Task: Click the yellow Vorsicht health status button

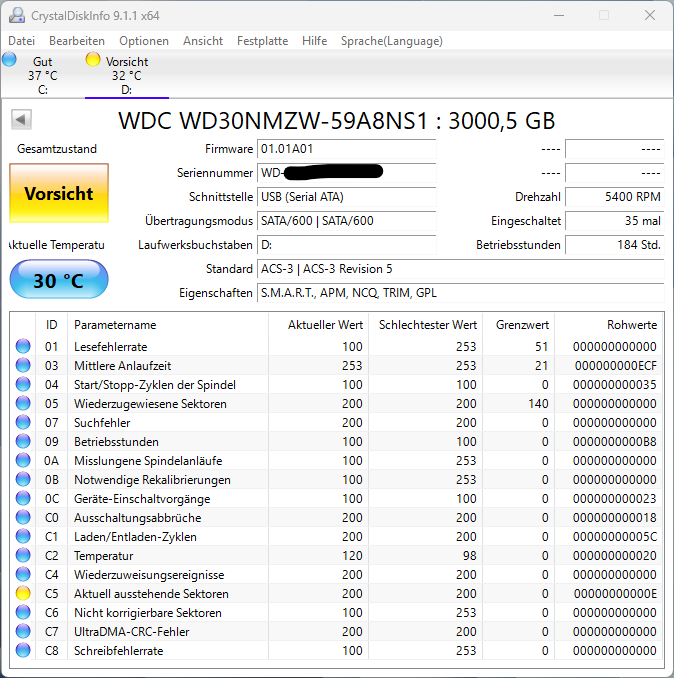Action: coord(59,193)
